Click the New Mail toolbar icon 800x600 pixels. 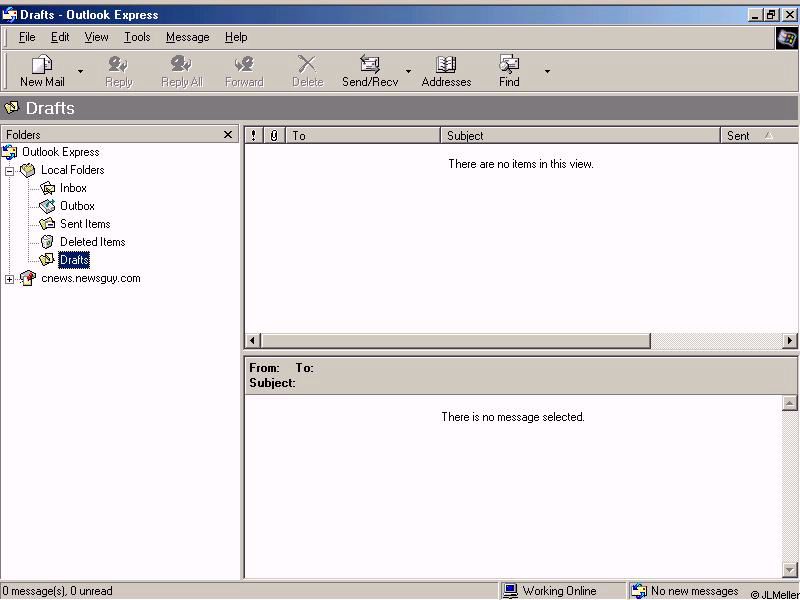click(x=42, y=65)
